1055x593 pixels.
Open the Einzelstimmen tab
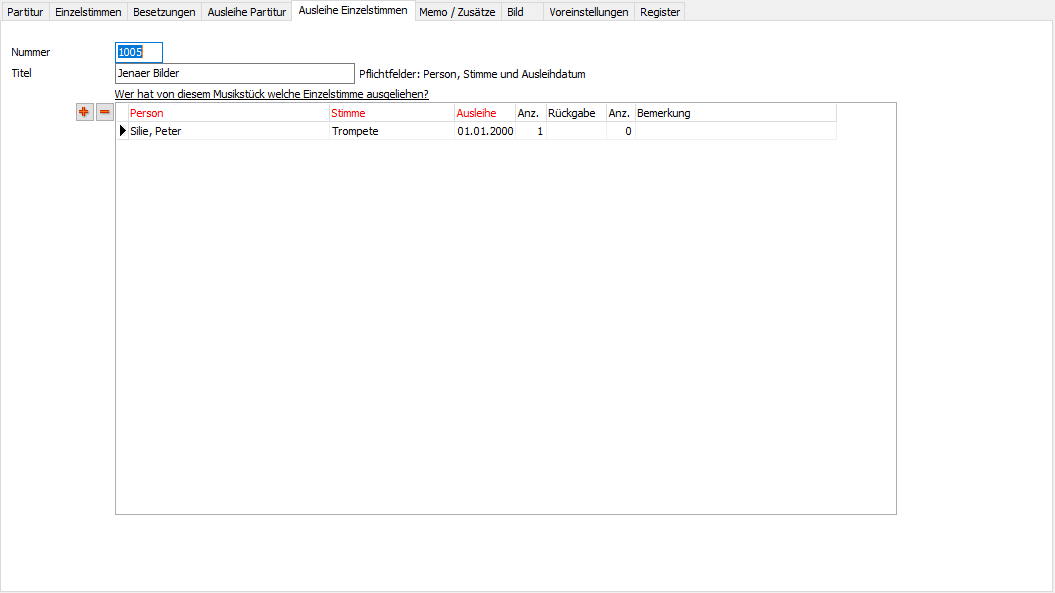[x=88, y=12]
